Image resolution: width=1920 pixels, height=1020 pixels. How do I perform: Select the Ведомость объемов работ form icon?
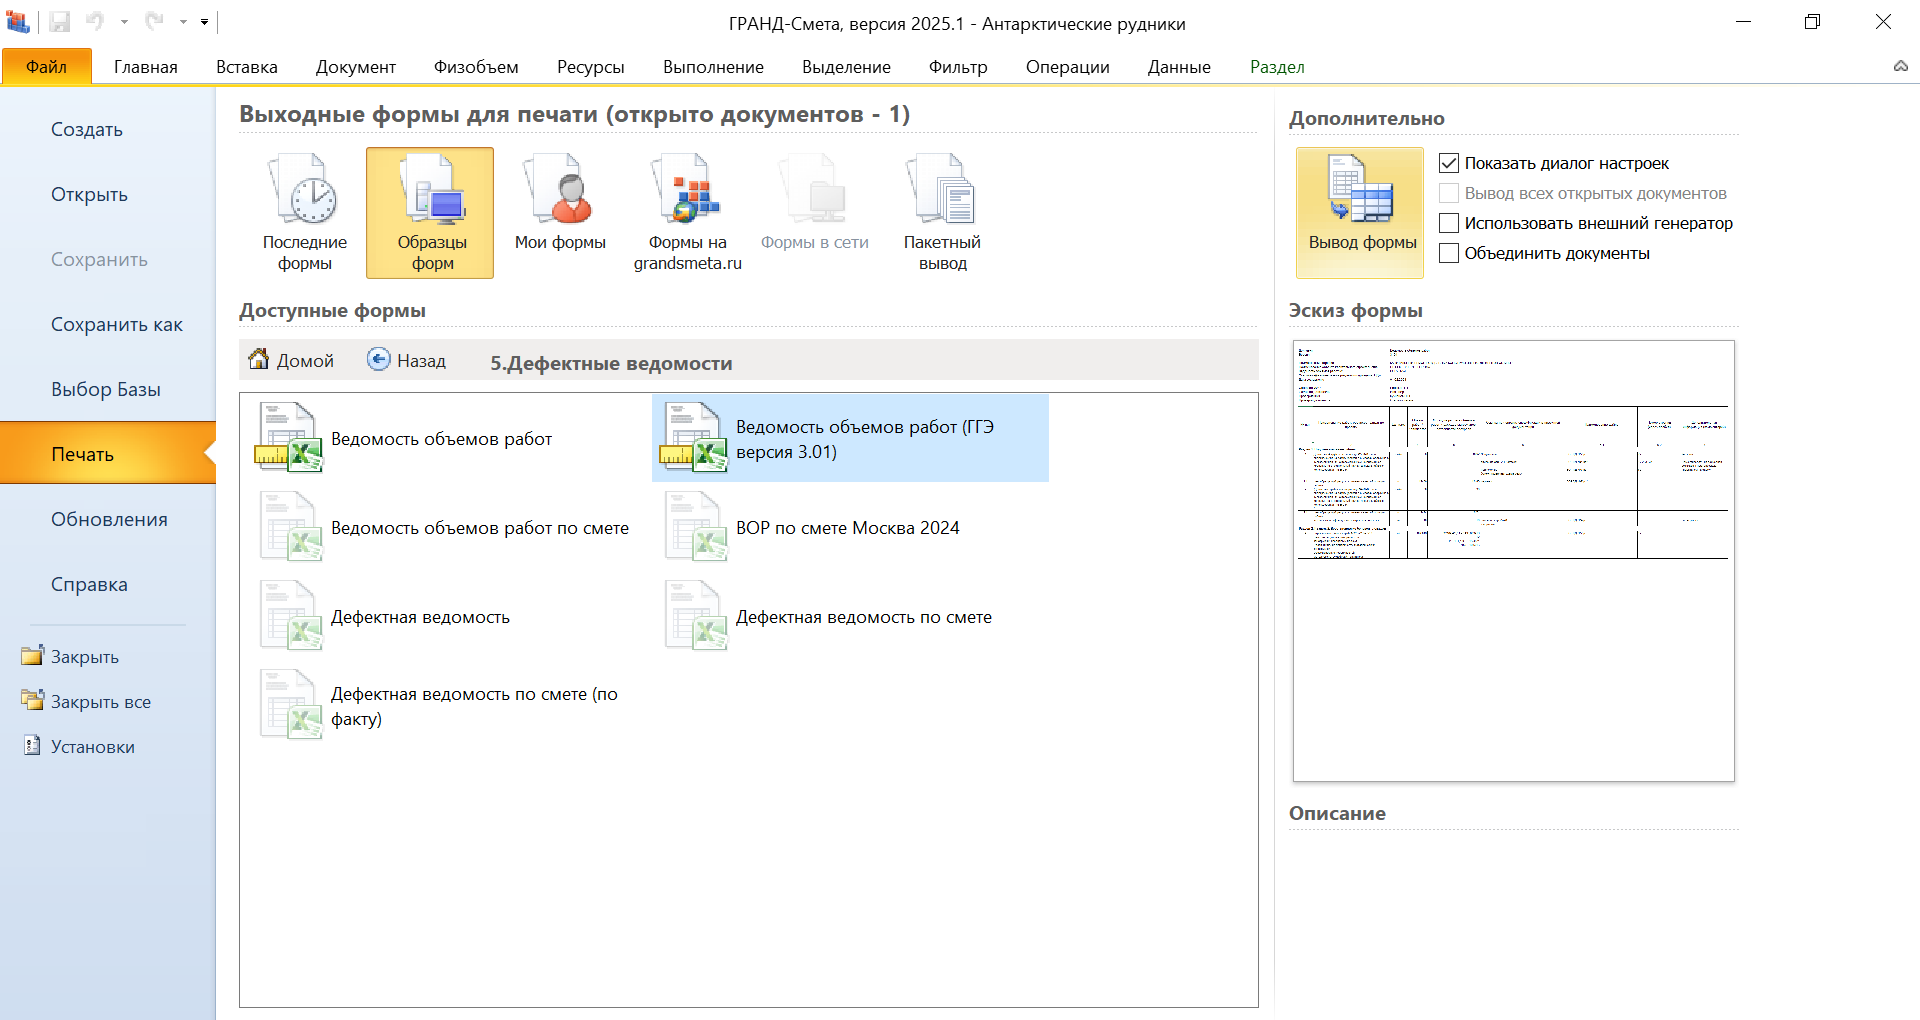[x=289, y=437]
